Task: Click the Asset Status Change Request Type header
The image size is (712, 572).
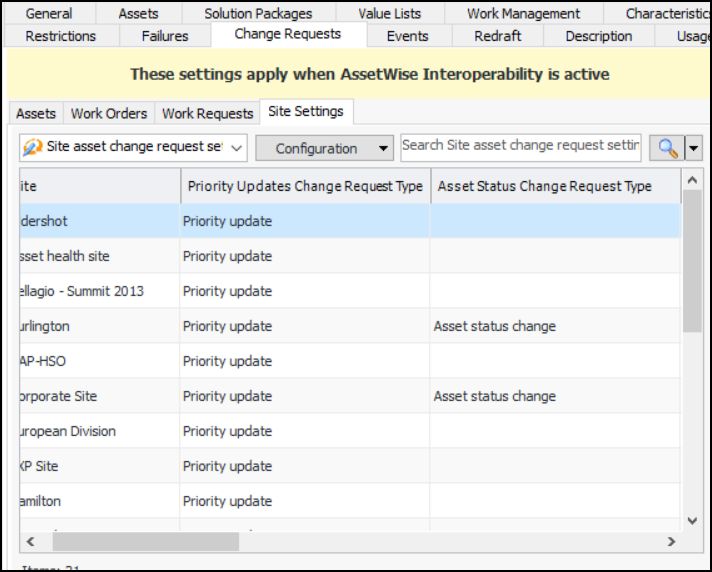Action: (545, 186)
